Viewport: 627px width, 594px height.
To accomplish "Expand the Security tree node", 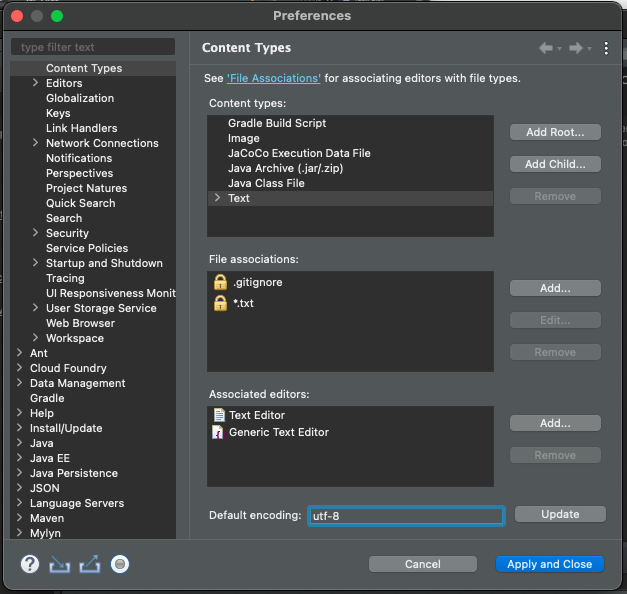I will pyautogui.click(x=35, y=233).
